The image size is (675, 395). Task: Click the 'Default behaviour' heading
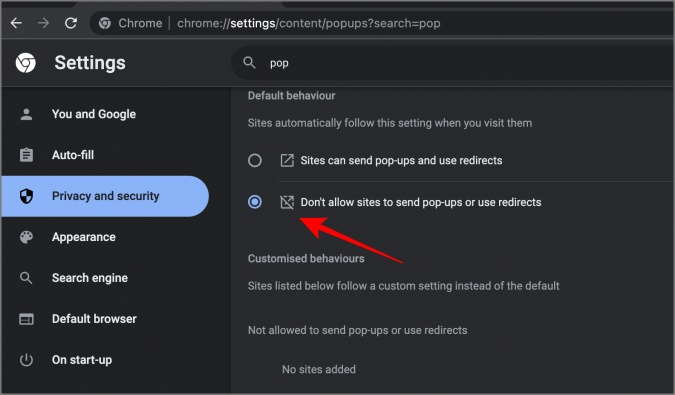coord(291,96)
